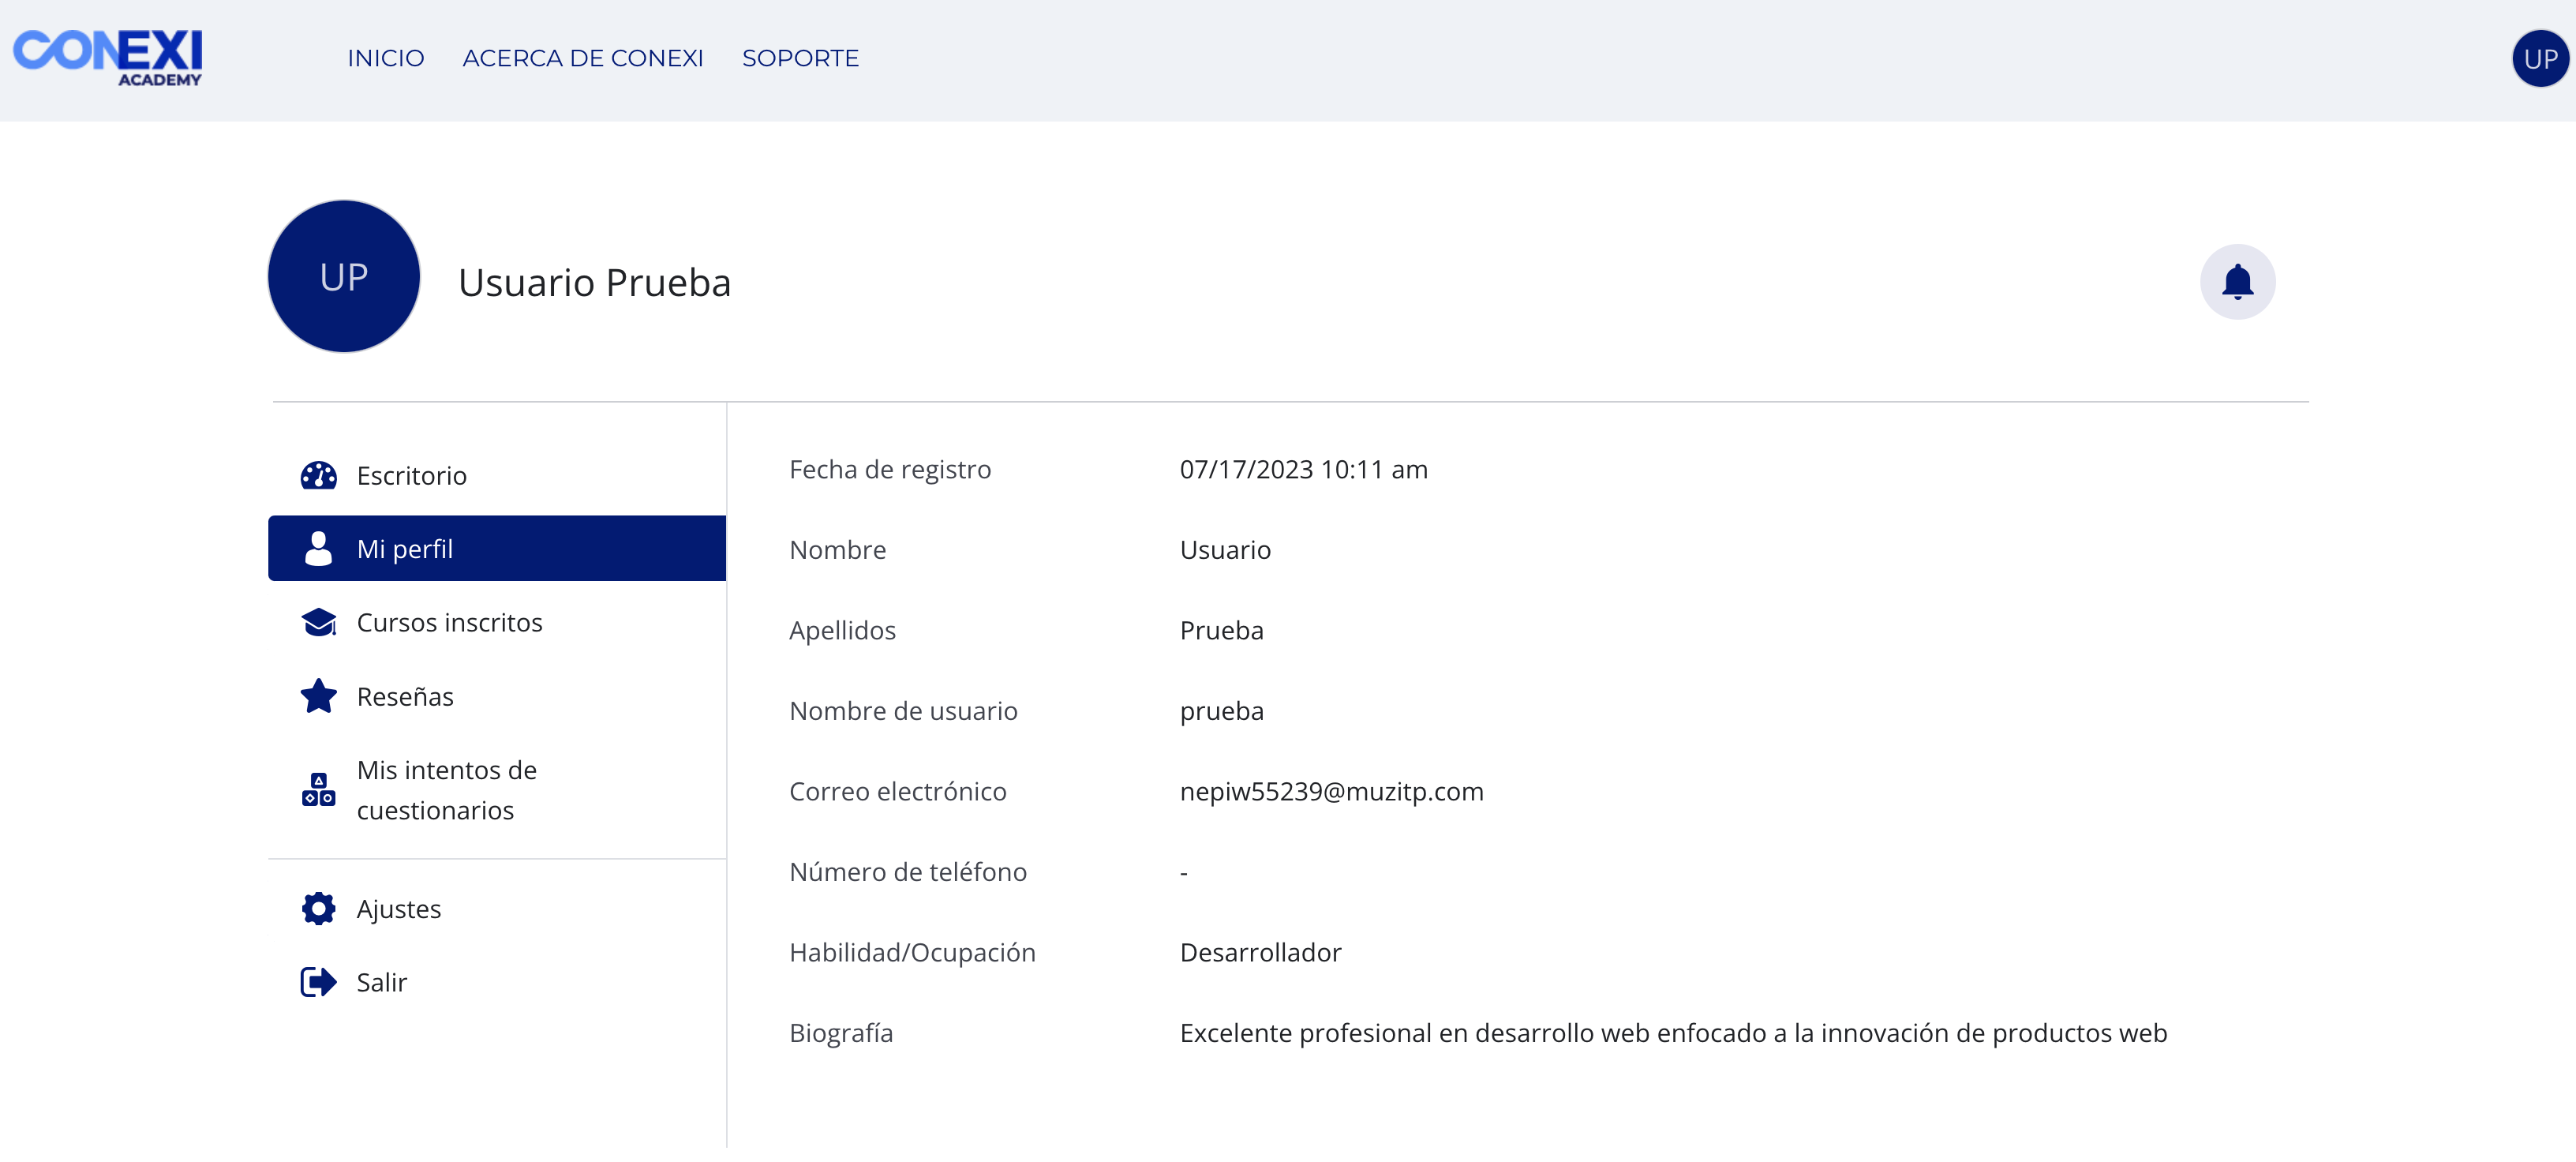Select the Escritorio dashboard icon
This screenshot has height=1162, width=2576.
click(318, 475)
